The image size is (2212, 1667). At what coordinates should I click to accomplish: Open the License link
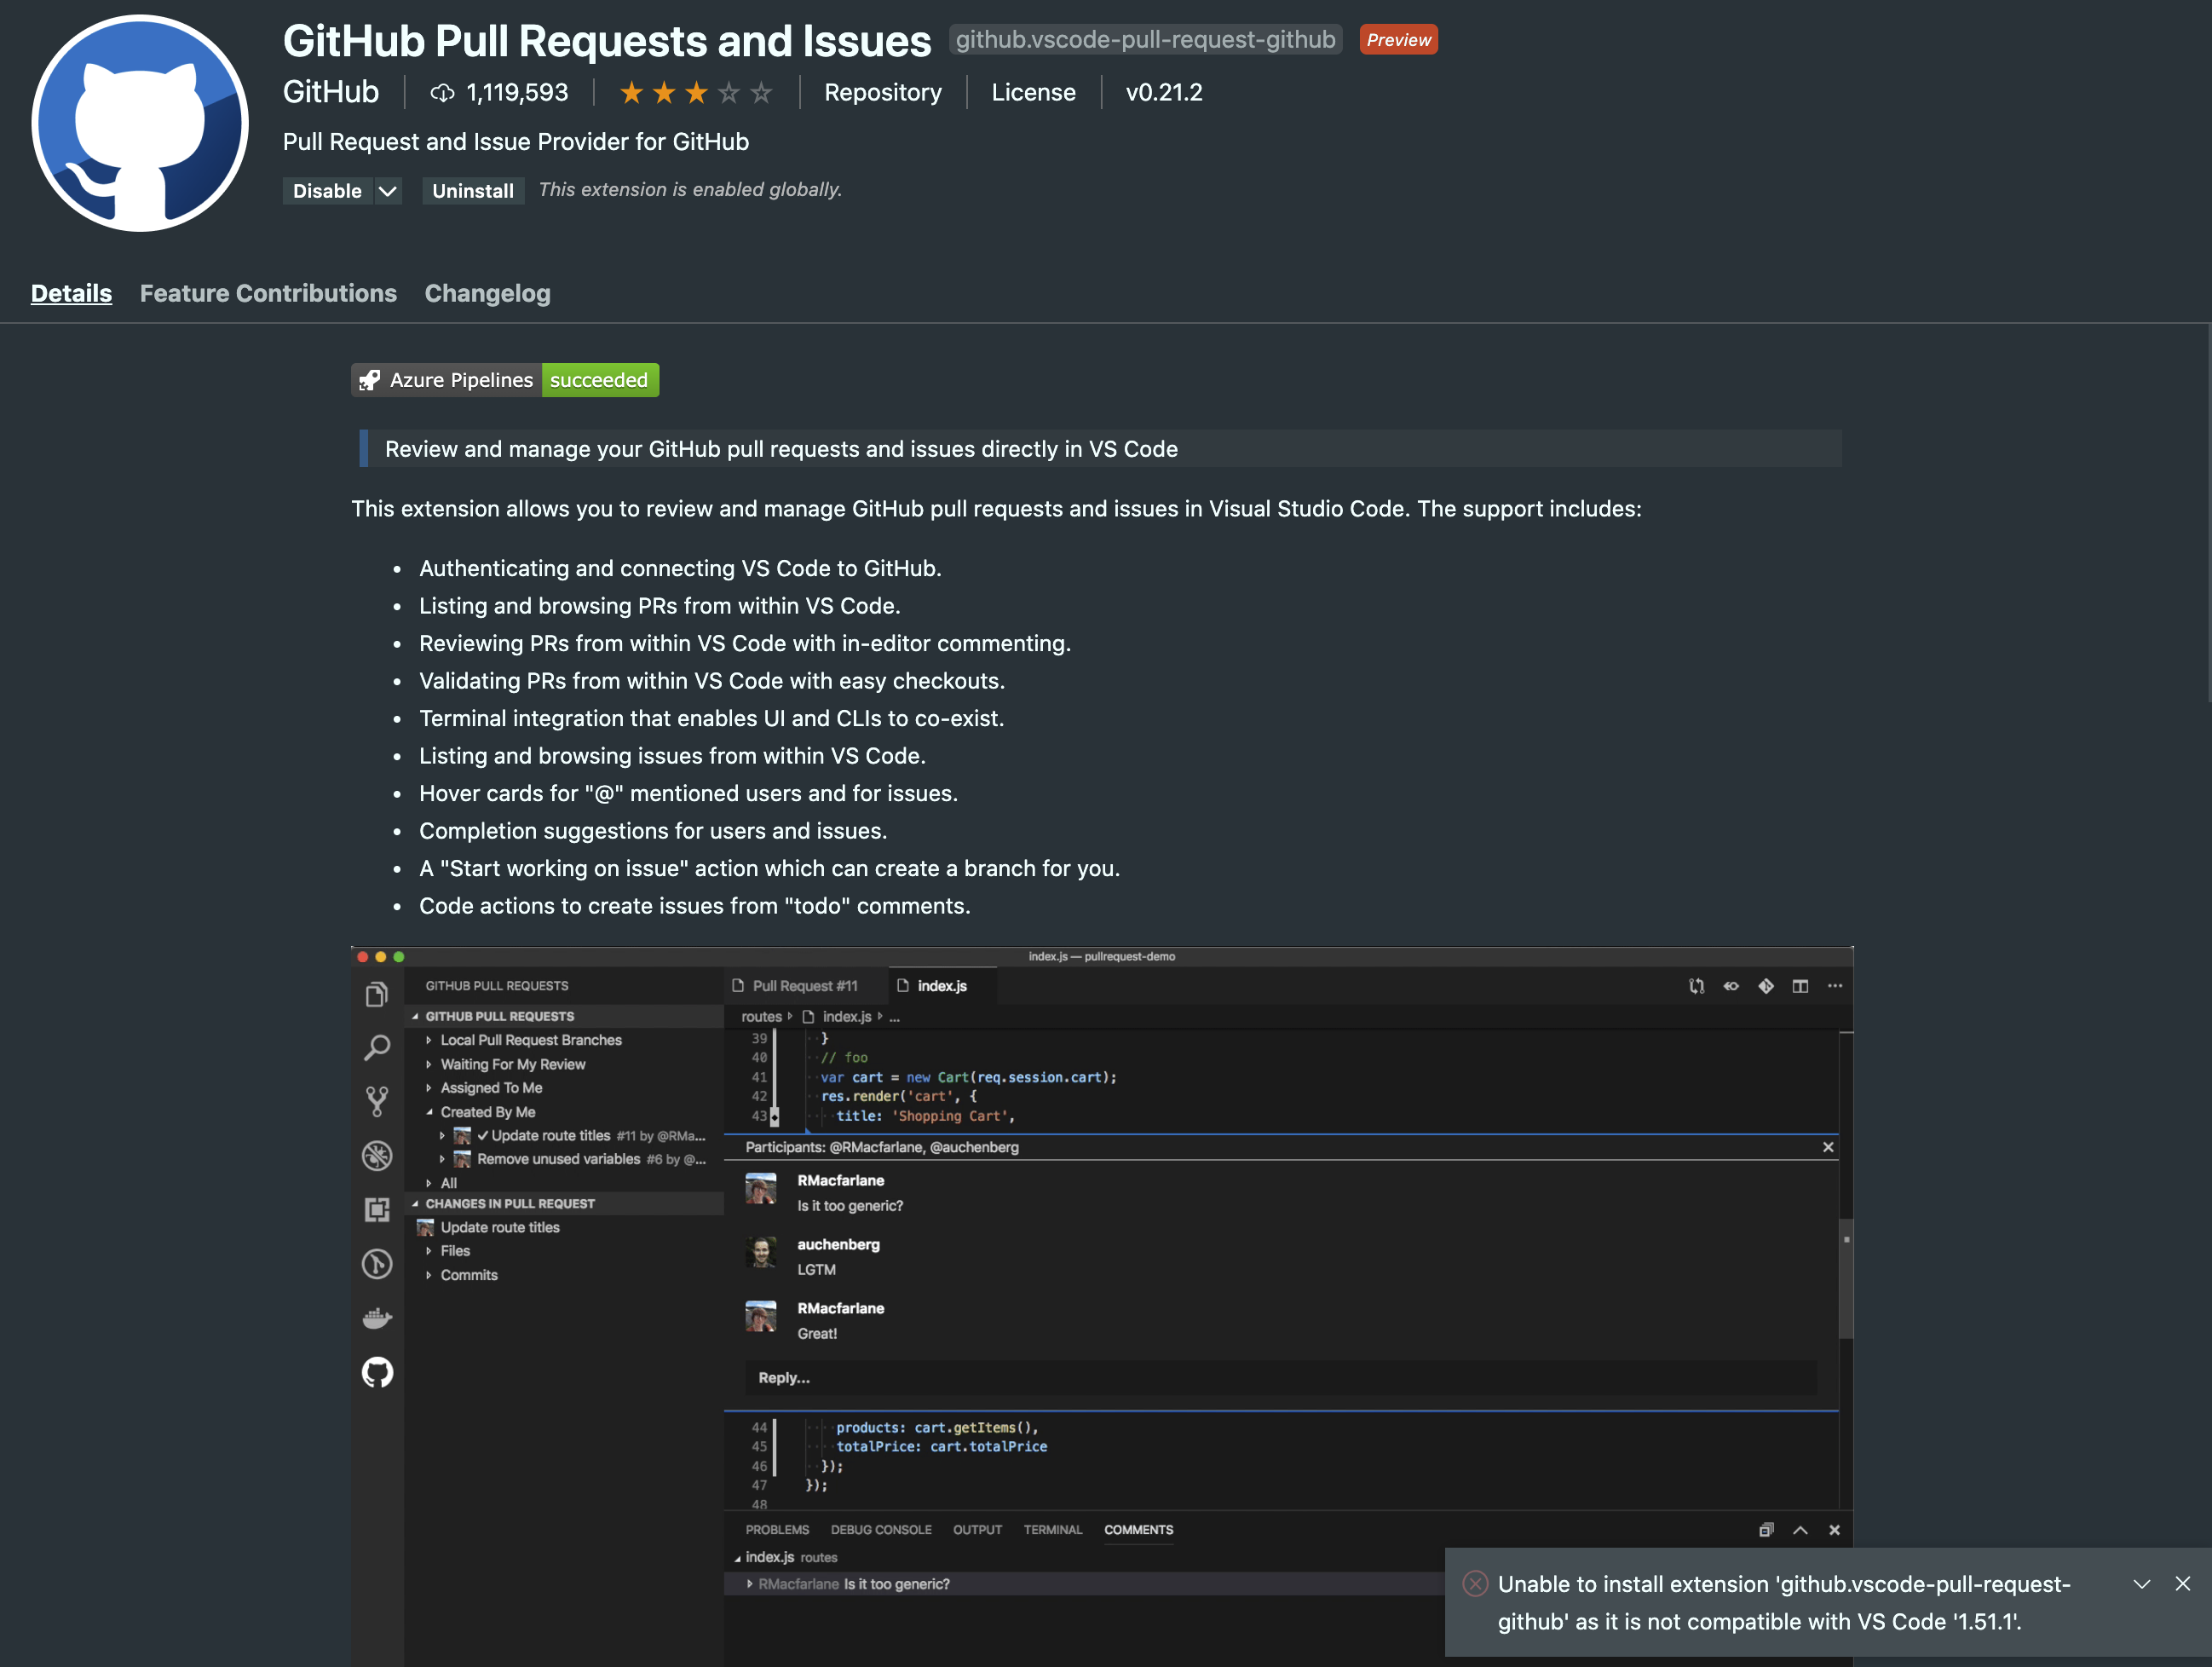[1034, 92]
